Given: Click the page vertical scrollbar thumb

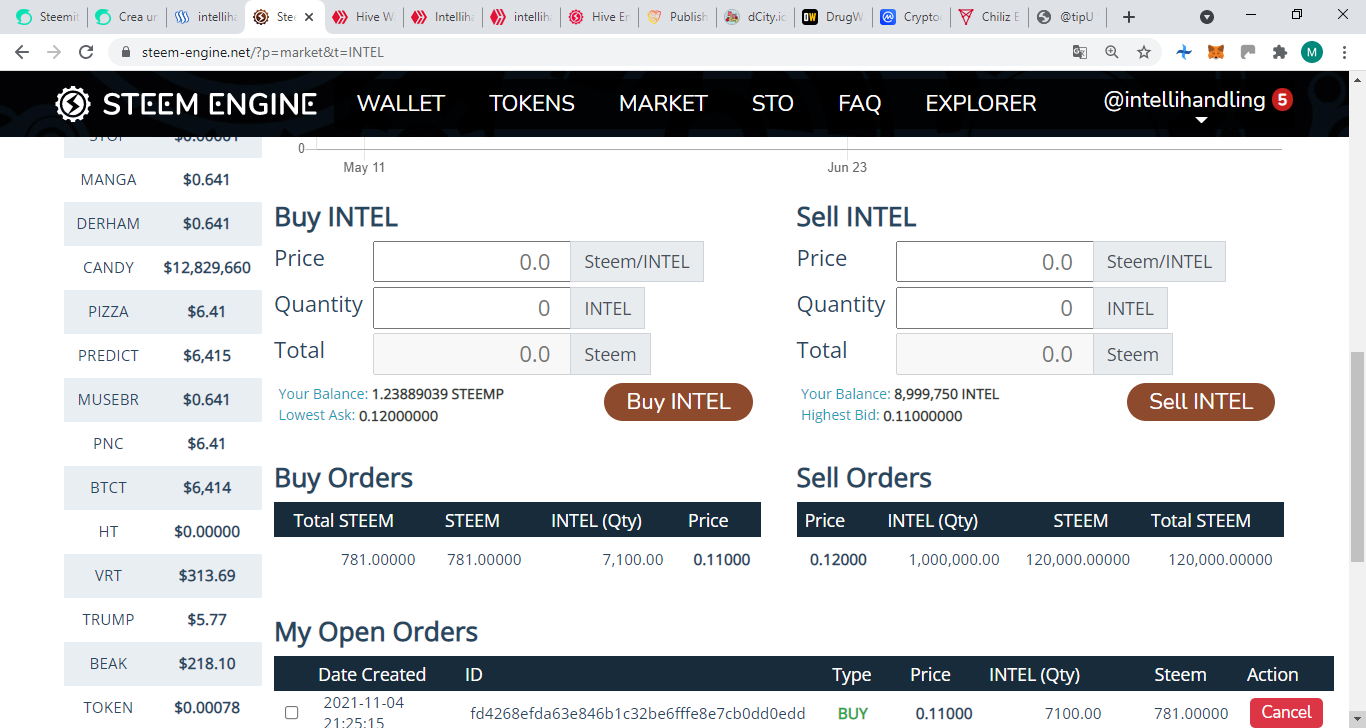Looking at the screenshot, I should 1357,456.
